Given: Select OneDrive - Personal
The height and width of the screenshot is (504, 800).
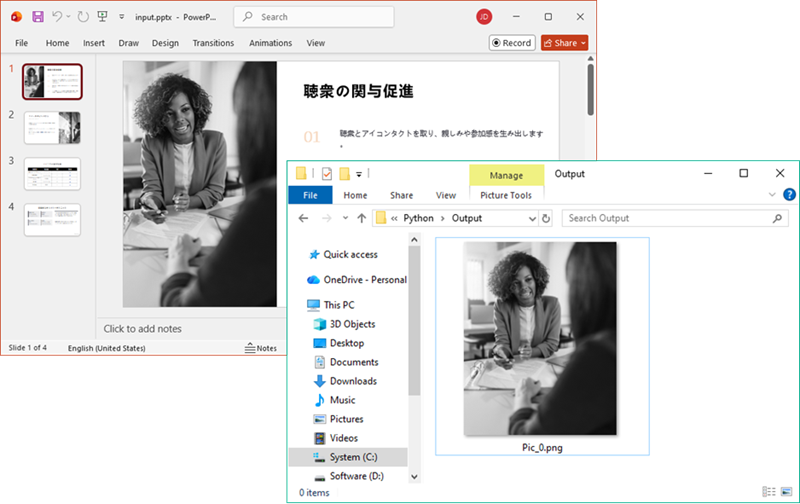Looking at the screenshot, I should tap(357, 280).
